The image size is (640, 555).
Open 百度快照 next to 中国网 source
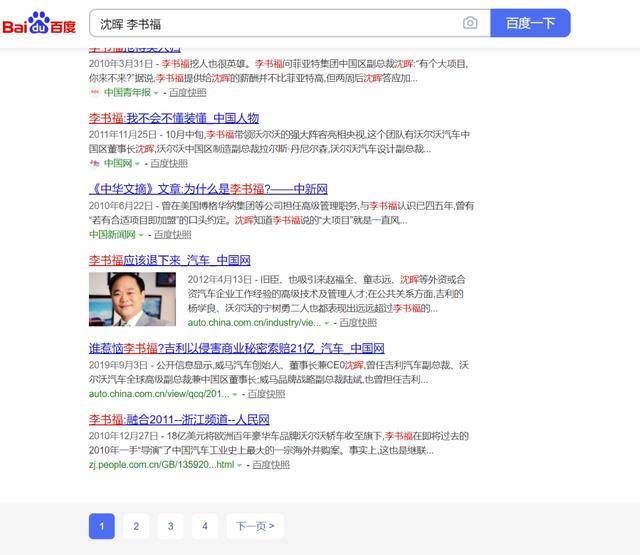pos(169,164)
